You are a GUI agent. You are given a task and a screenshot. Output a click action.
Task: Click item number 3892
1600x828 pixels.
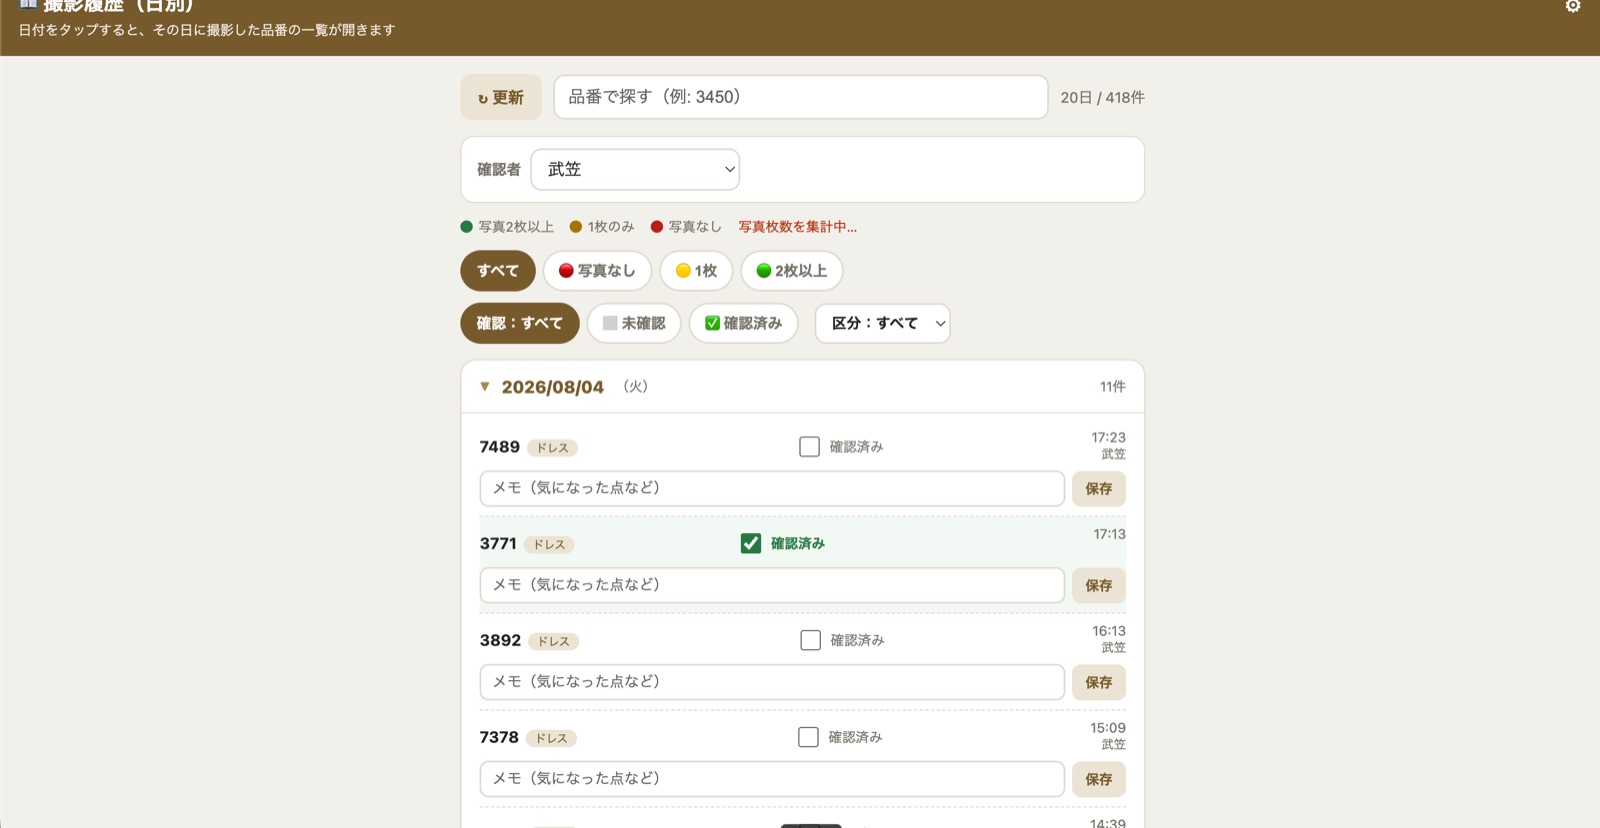[500, 640]
